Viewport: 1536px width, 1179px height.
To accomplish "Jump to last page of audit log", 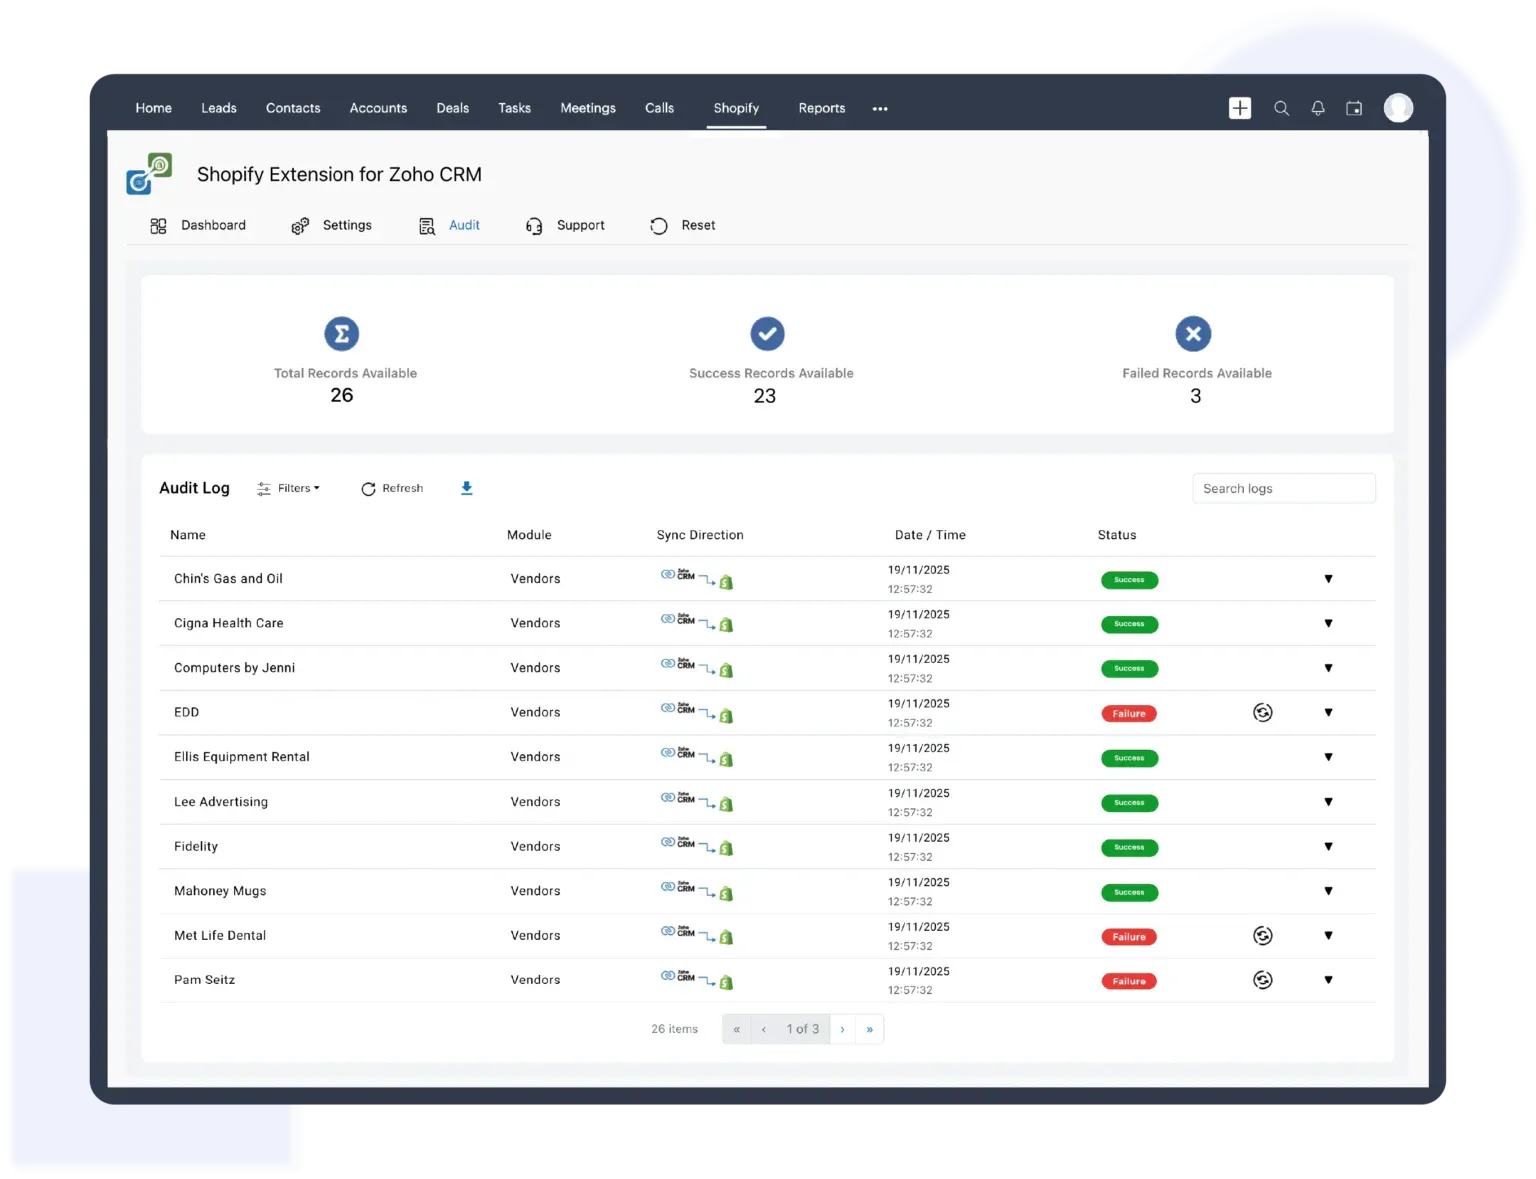I will [870, 1029].
